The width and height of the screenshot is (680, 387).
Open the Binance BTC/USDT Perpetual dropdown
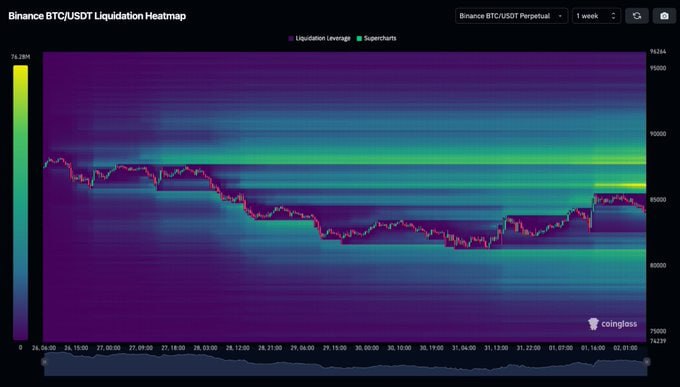click(511, 16)
